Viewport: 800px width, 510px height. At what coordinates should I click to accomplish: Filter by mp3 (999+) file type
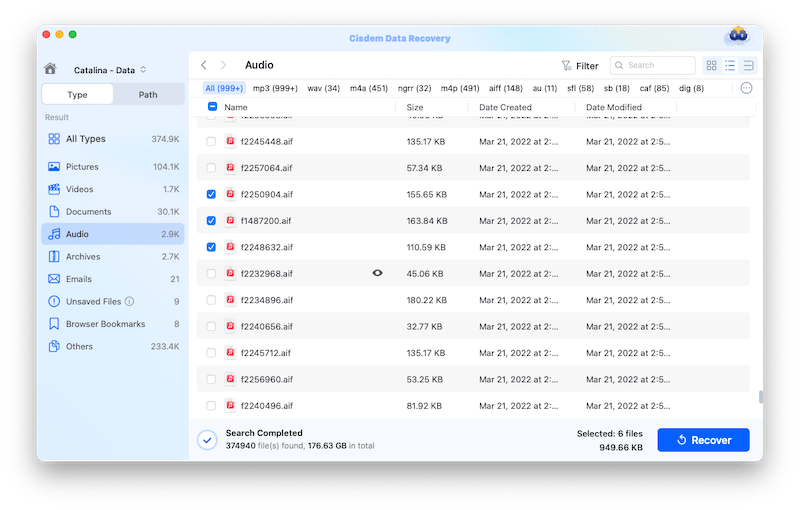(274, 88)
